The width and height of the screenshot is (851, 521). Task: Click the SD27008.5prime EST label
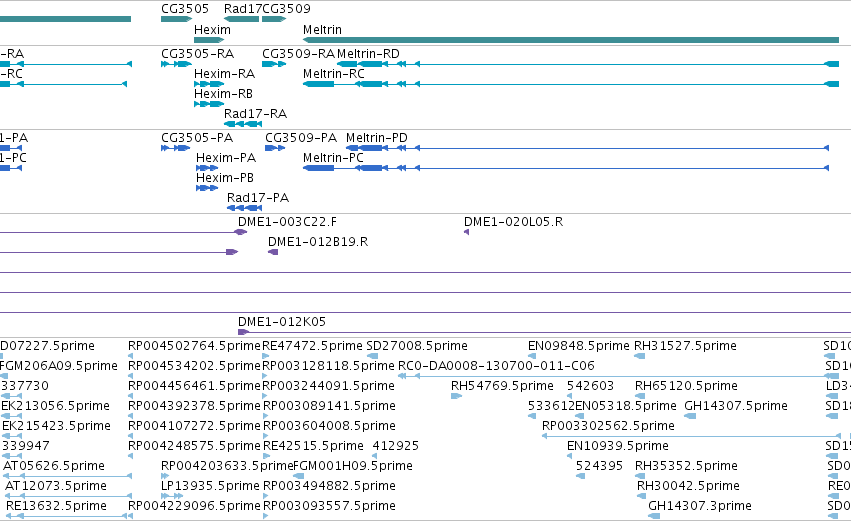[x=417, y=346]
